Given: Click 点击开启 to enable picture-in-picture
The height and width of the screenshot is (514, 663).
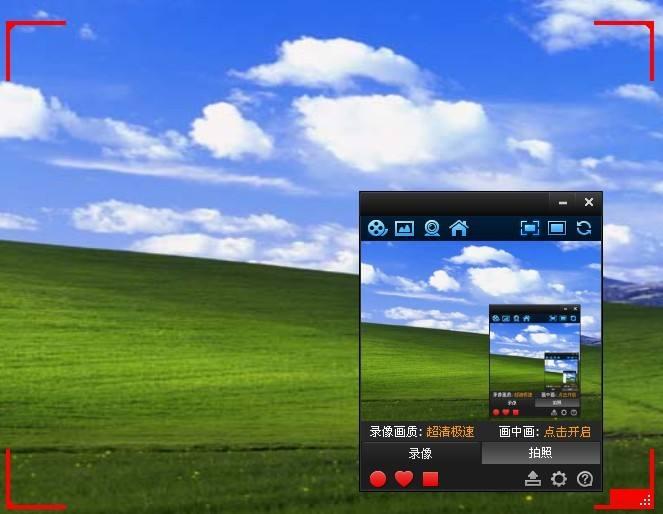Looking at the screenshot, I should (x=567, y=432).
